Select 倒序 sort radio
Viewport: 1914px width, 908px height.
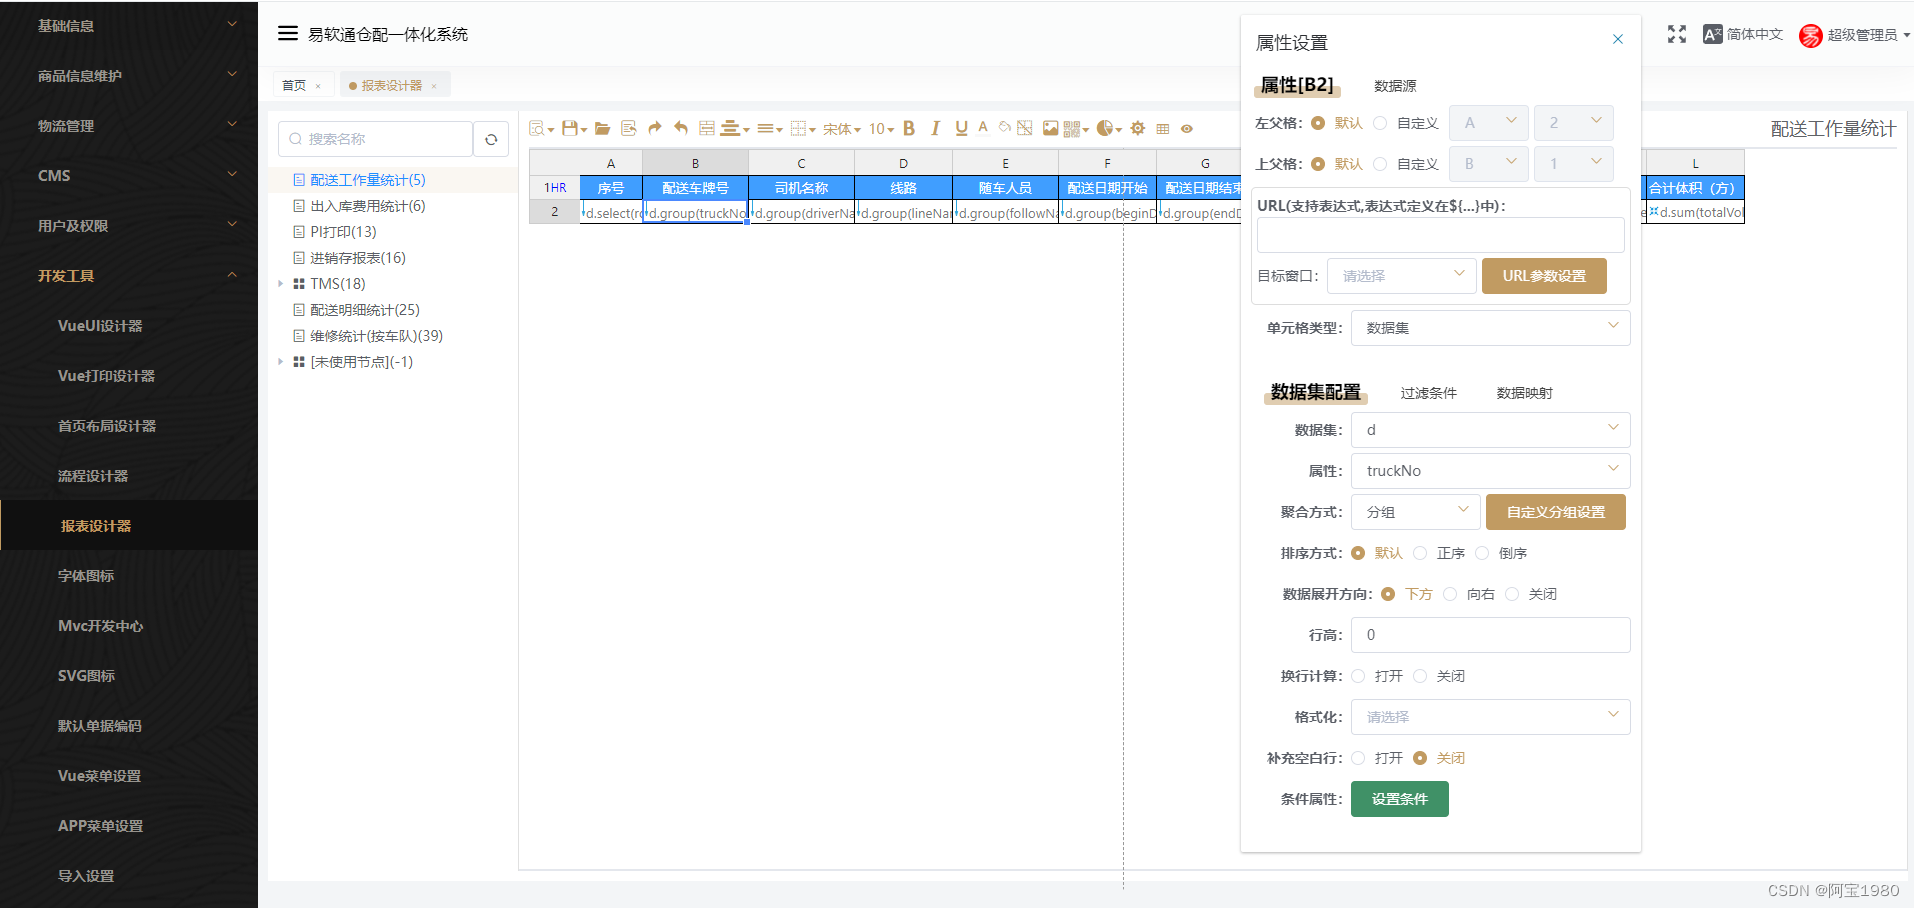pyautogui.click(x=1482, y=553)
